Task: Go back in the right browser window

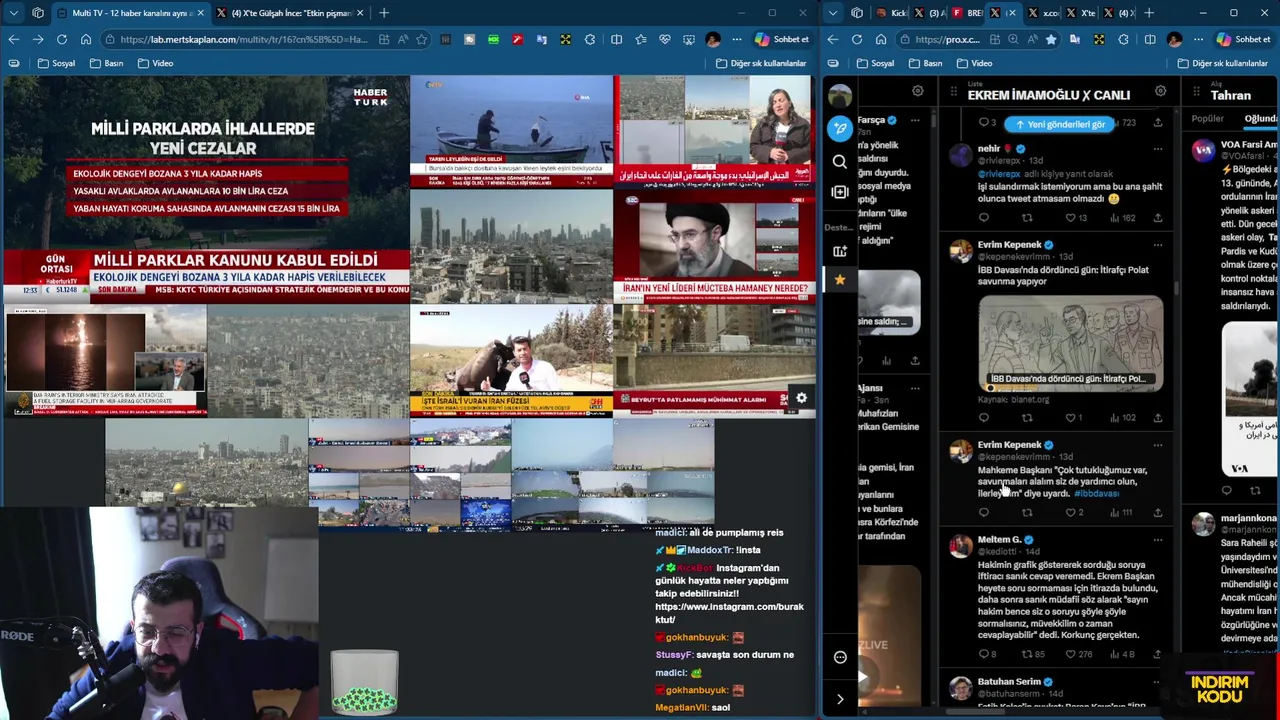Action: coord(833,39)
